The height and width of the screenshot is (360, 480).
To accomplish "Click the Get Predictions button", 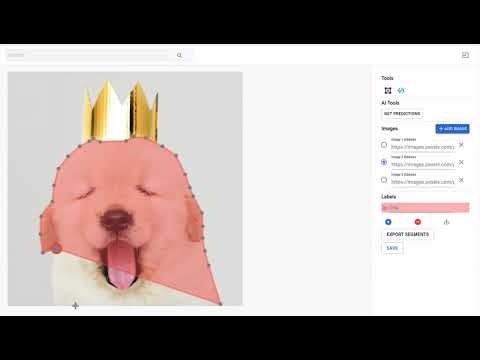I will 402,114.
